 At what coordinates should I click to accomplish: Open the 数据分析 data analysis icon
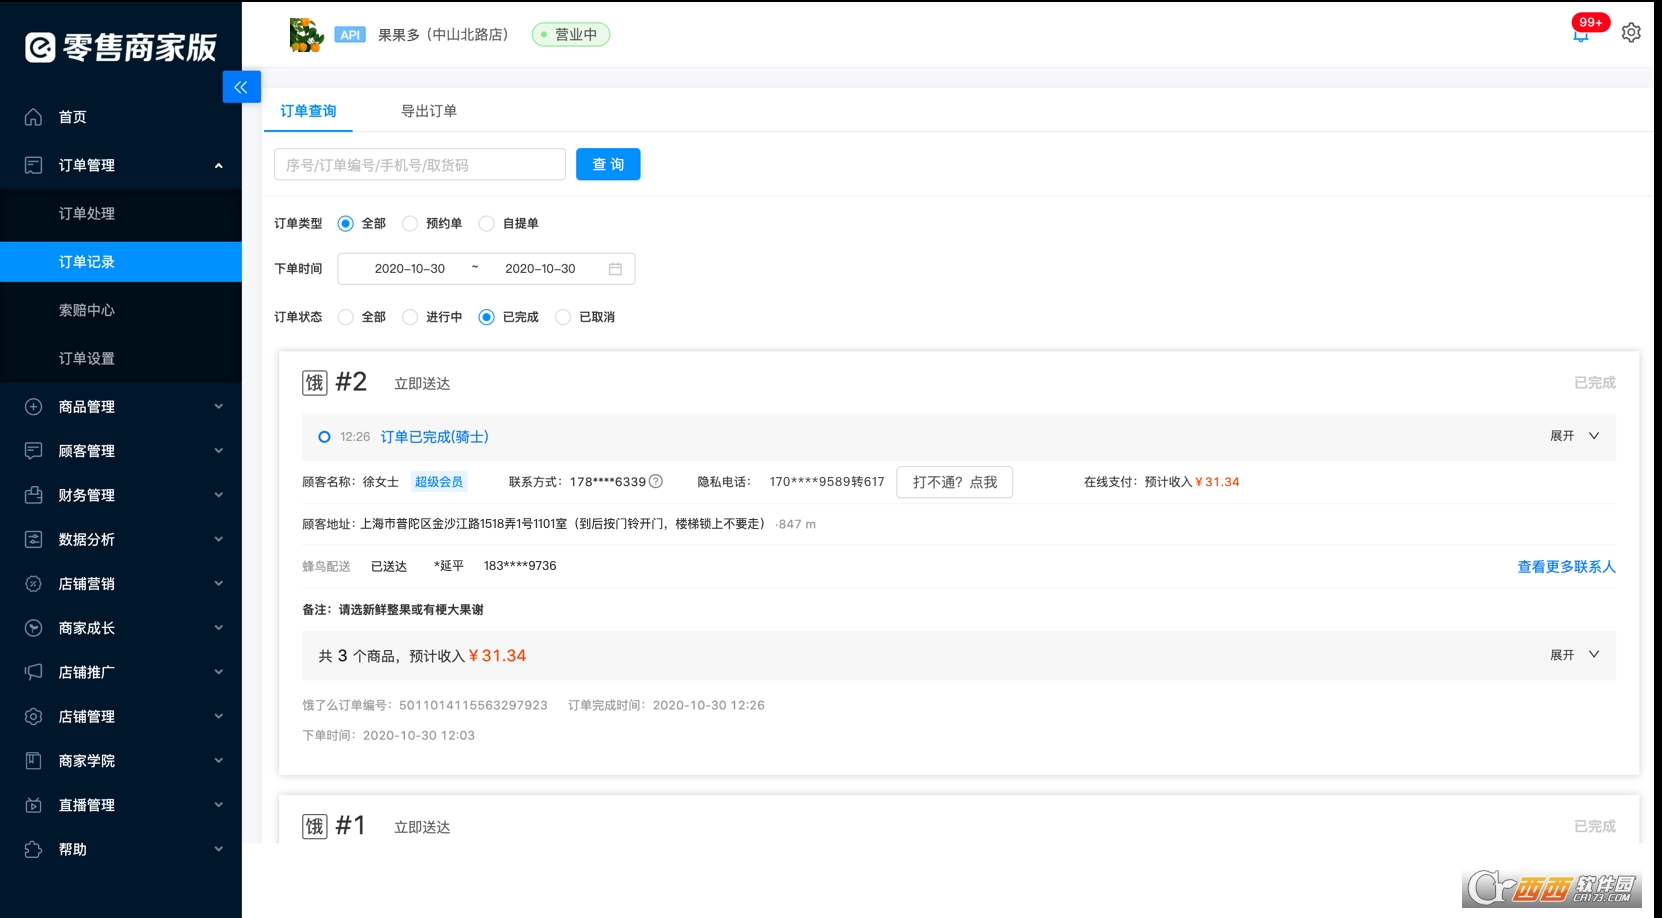coord(32,539)
